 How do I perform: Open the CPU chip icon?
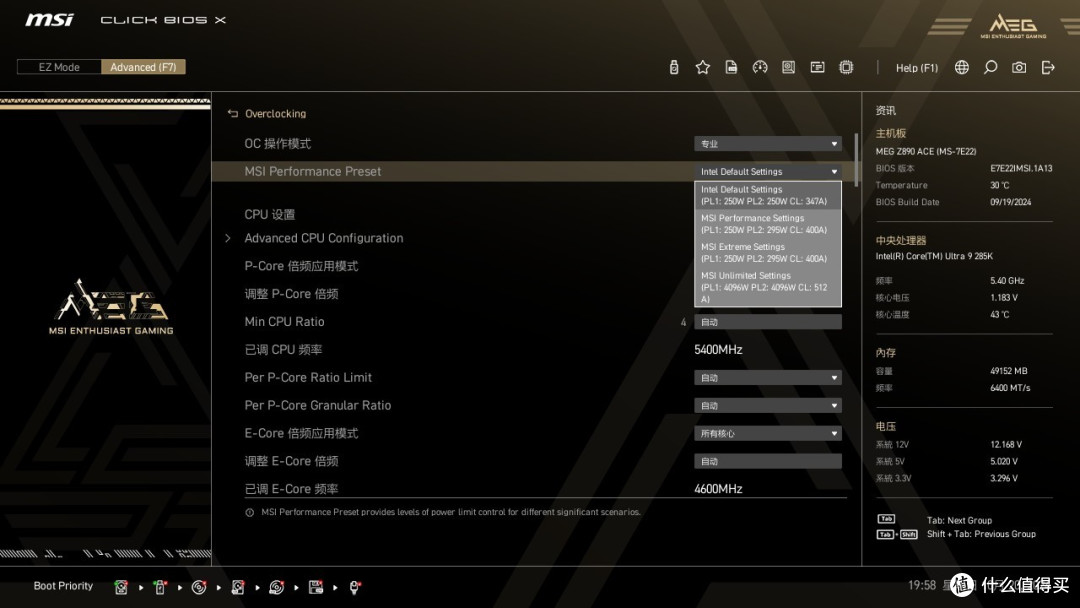pyautogui.click(x=847, y=67)
